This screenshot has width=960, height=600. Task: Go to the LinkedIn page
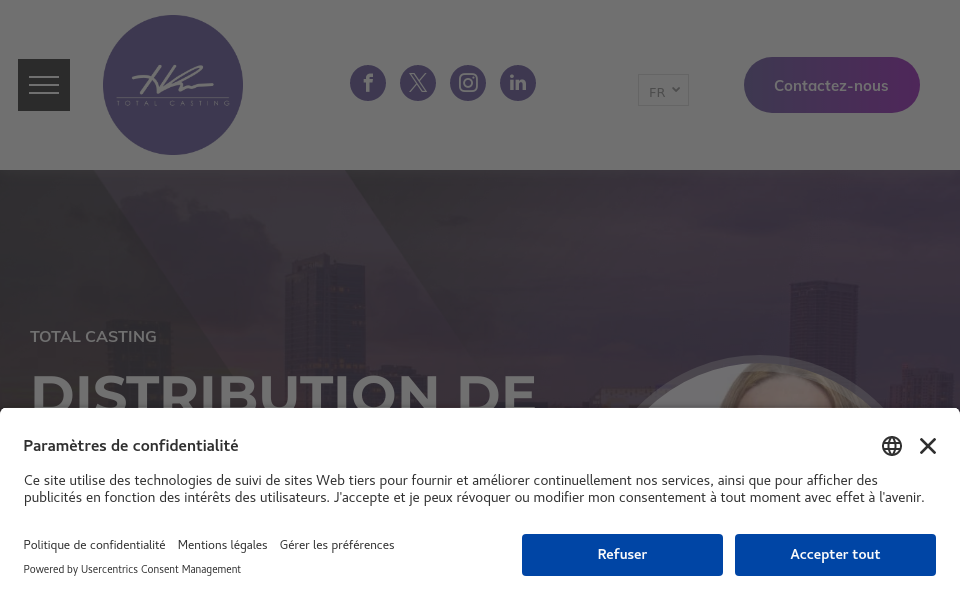518,83
